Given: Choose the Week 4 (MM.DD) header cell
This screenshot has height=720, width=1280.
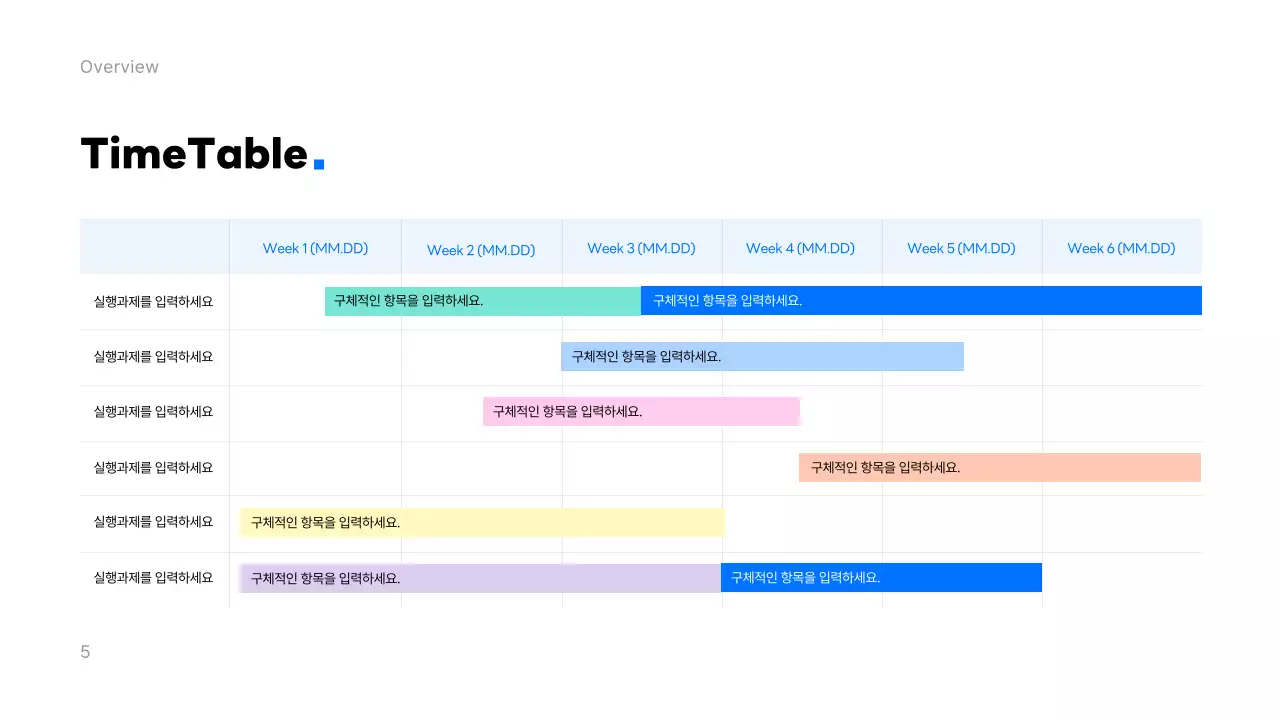Looking at the screenshot, I should pyautogui.click(x=800, y=248).
